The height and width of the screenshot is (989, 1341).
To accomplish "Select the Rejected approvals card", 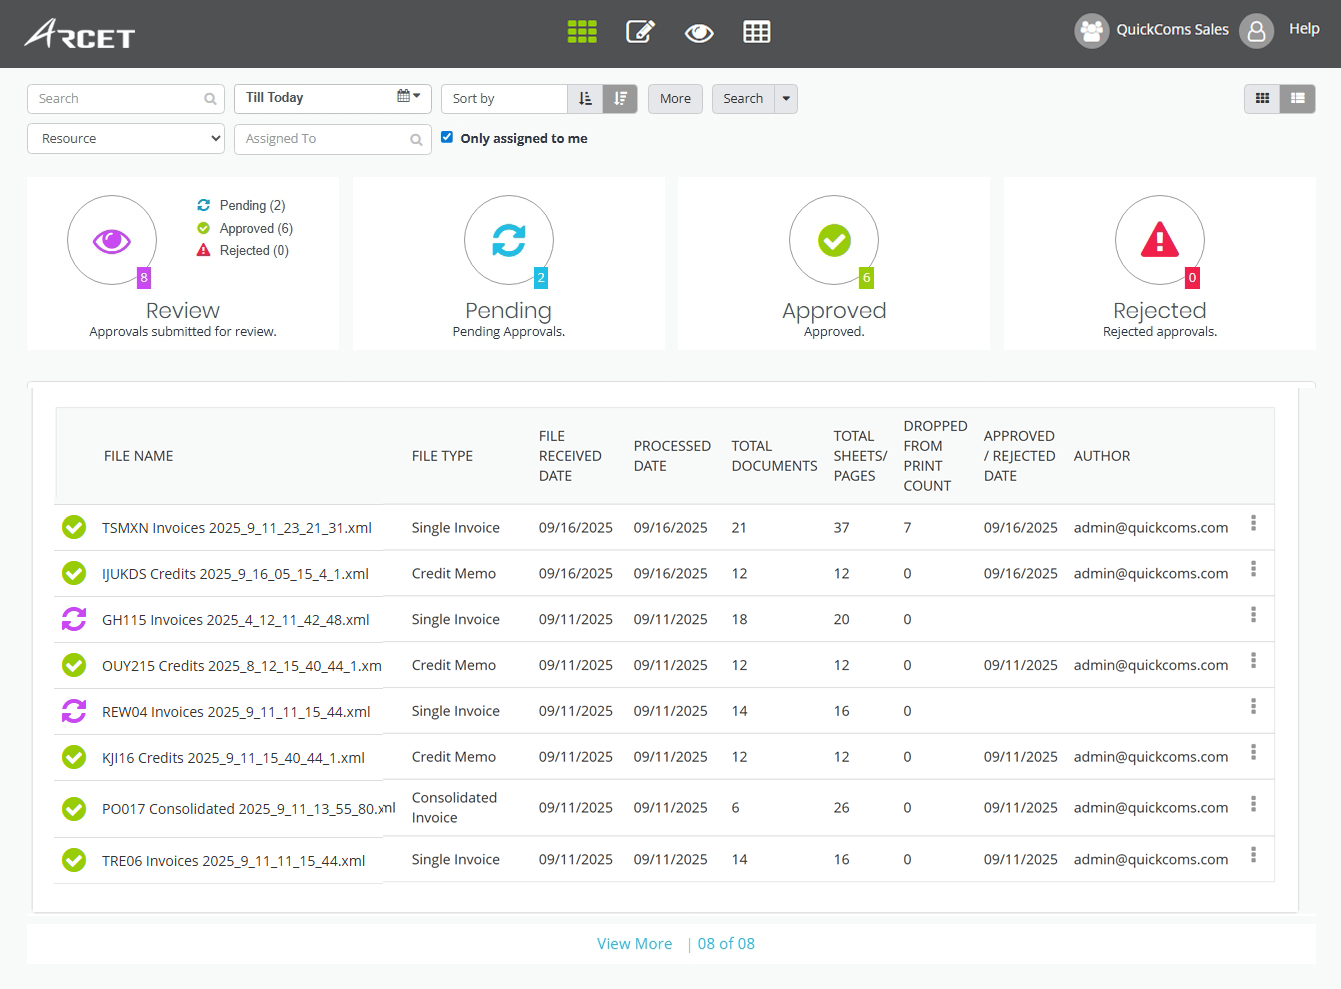I will click(x=1159, y=264).
